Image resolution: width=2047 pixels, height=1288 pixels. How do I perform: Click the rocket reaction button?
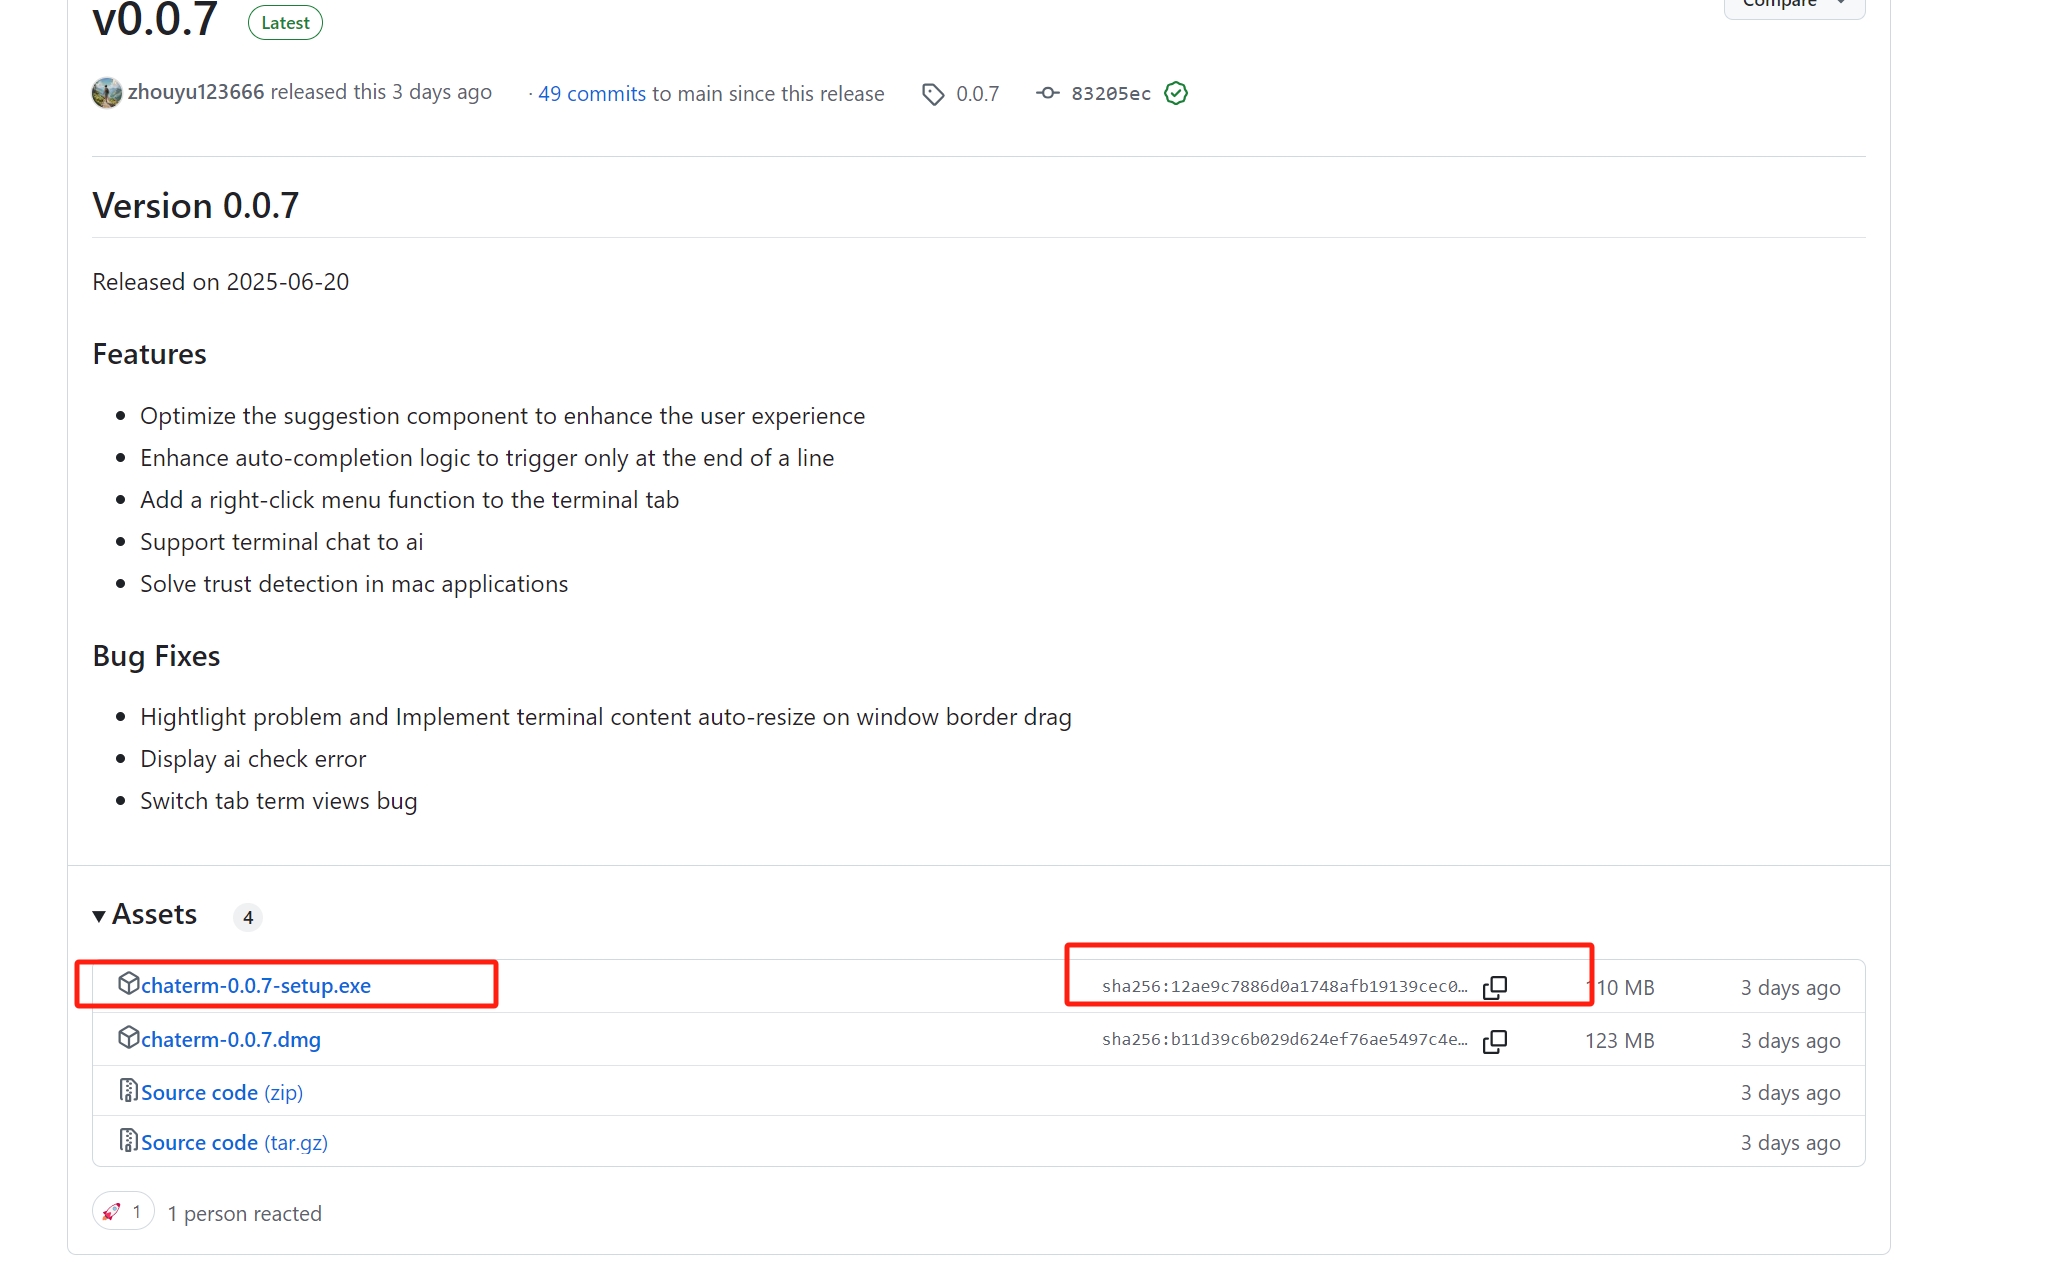(x=123, y=1211)
